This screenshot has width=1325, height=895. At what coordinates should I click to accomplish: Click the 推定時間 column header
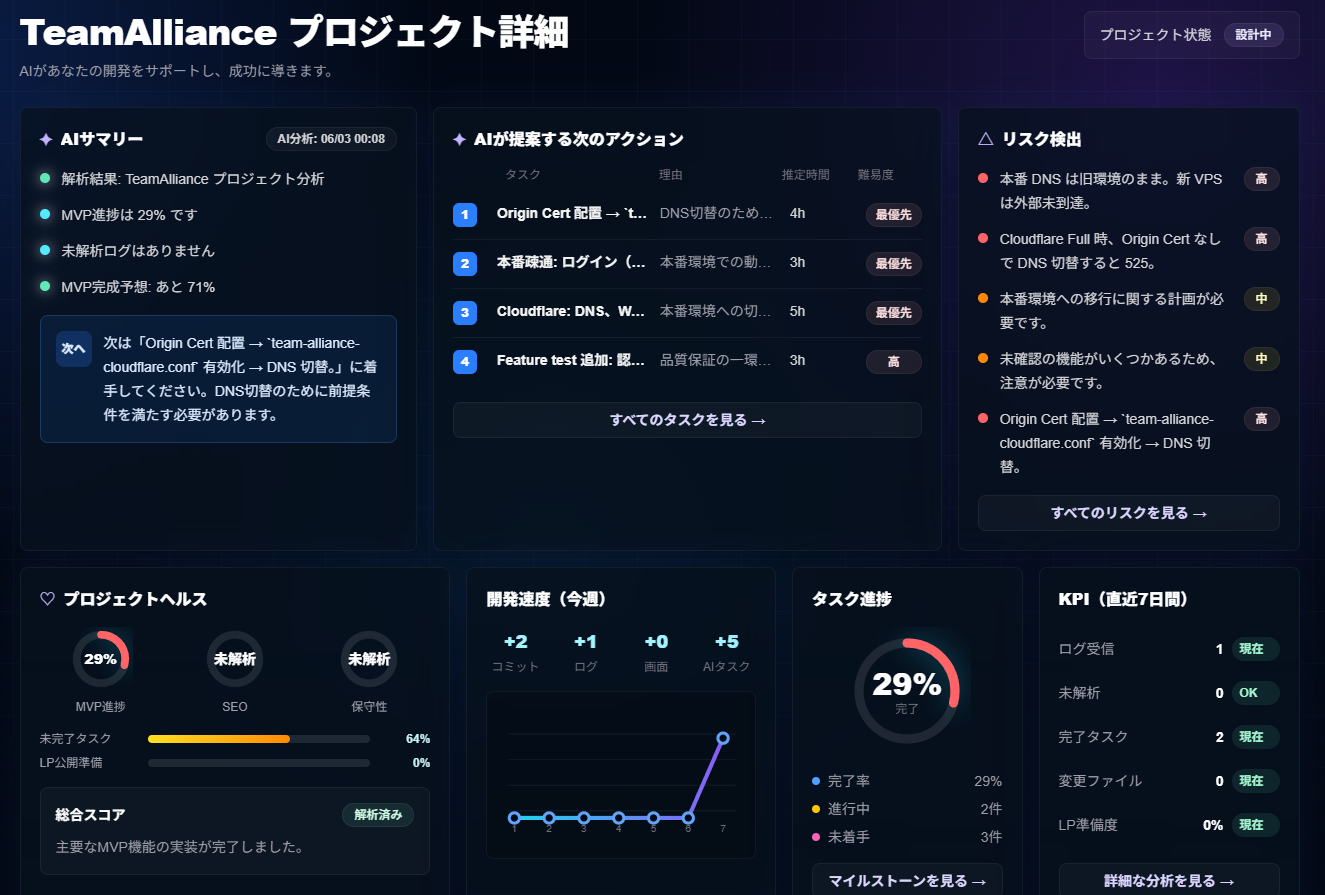coord(806,175)
